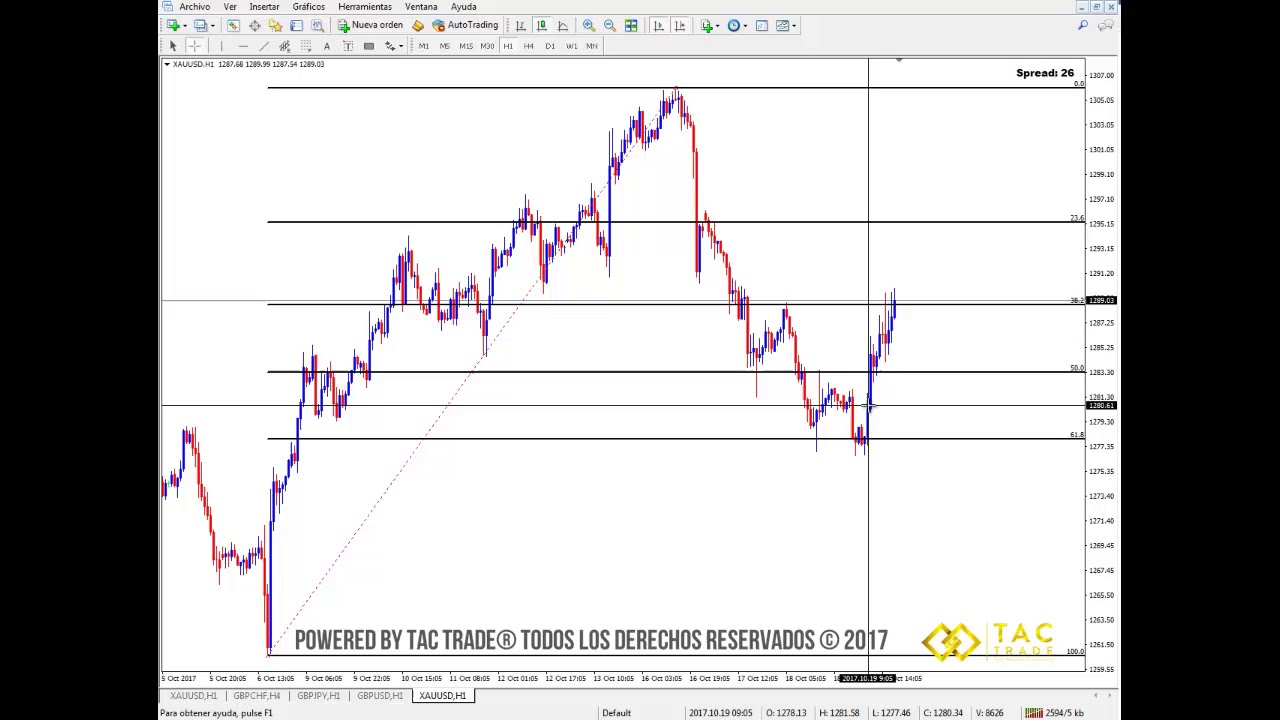
Task: Open the Herramientas menu
Action: tap(365, 6)
